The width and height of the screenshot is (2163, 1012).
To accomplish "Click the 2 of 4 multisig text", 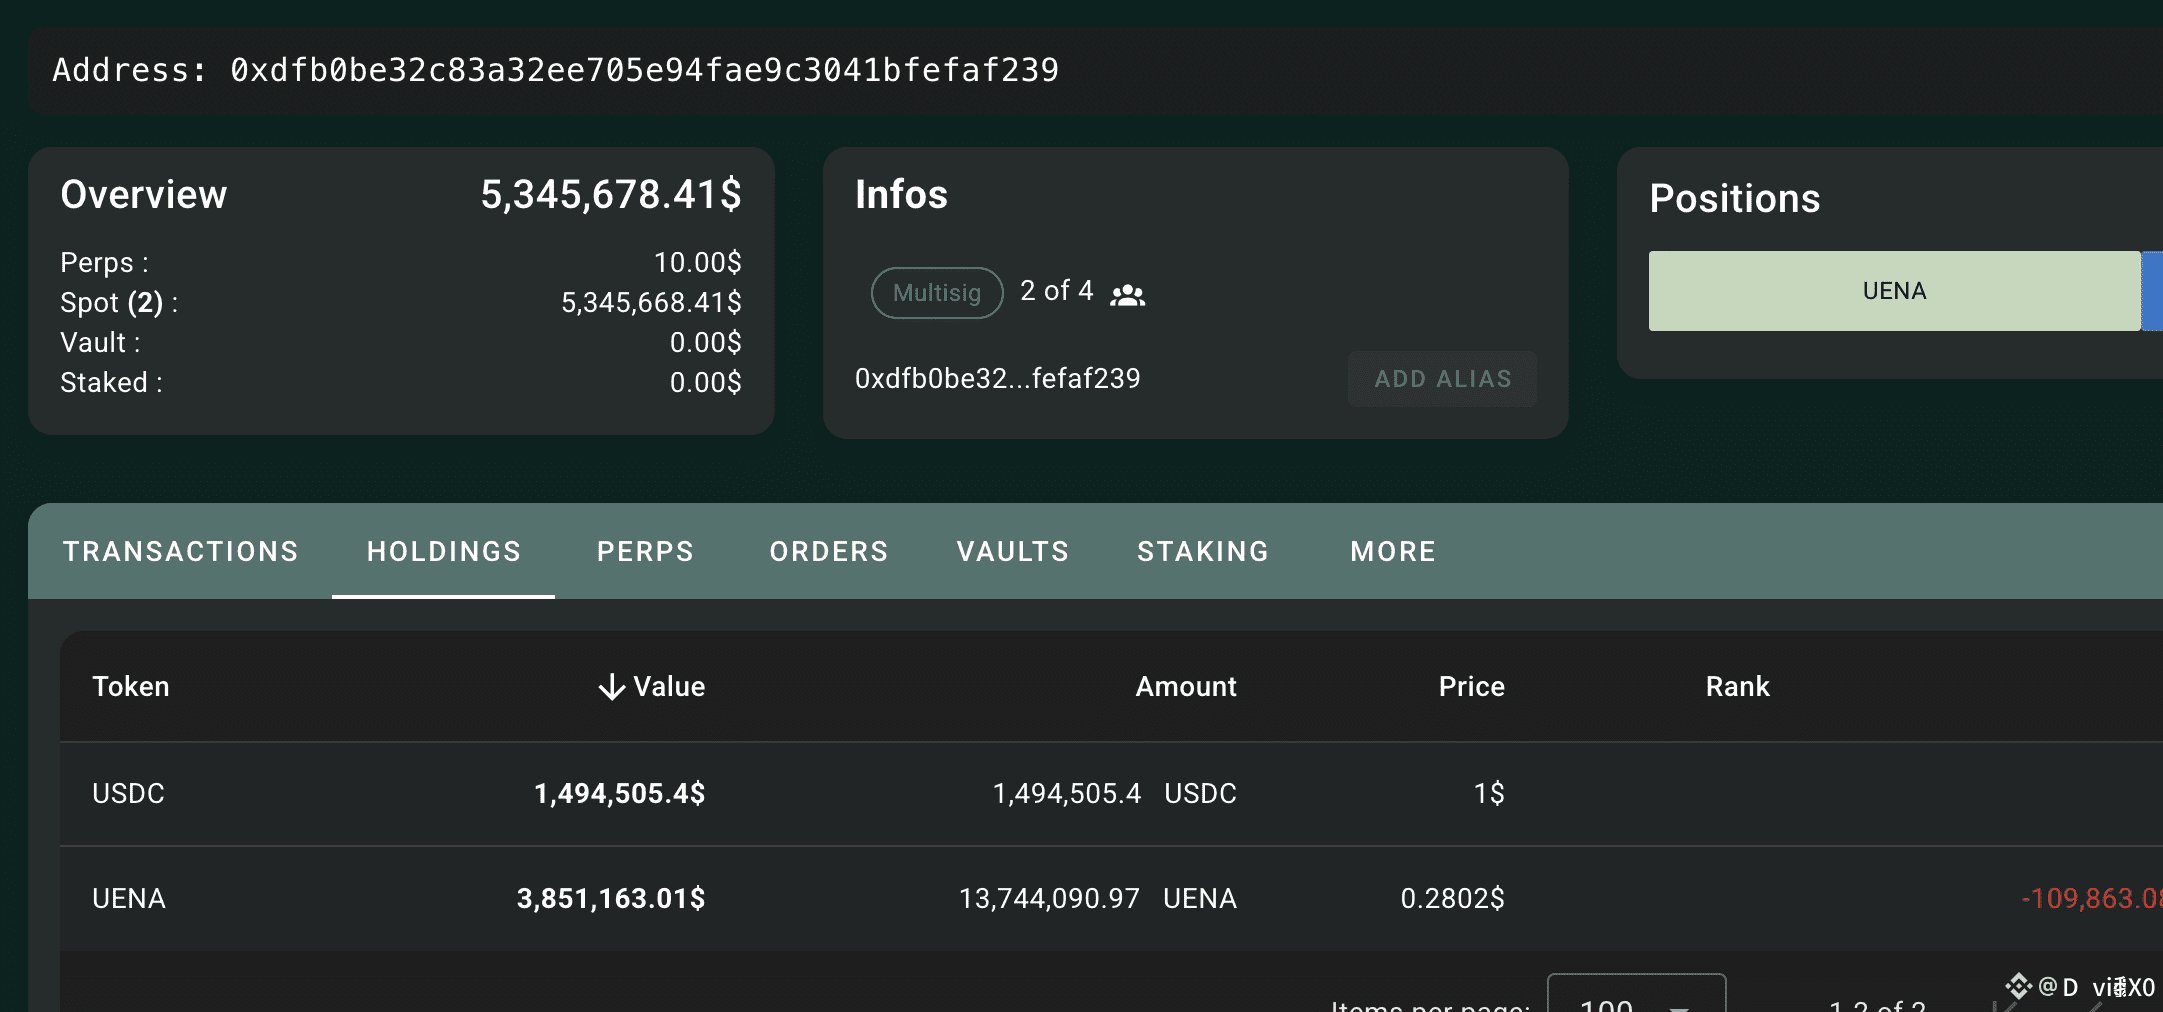I will pos(1056,291).
